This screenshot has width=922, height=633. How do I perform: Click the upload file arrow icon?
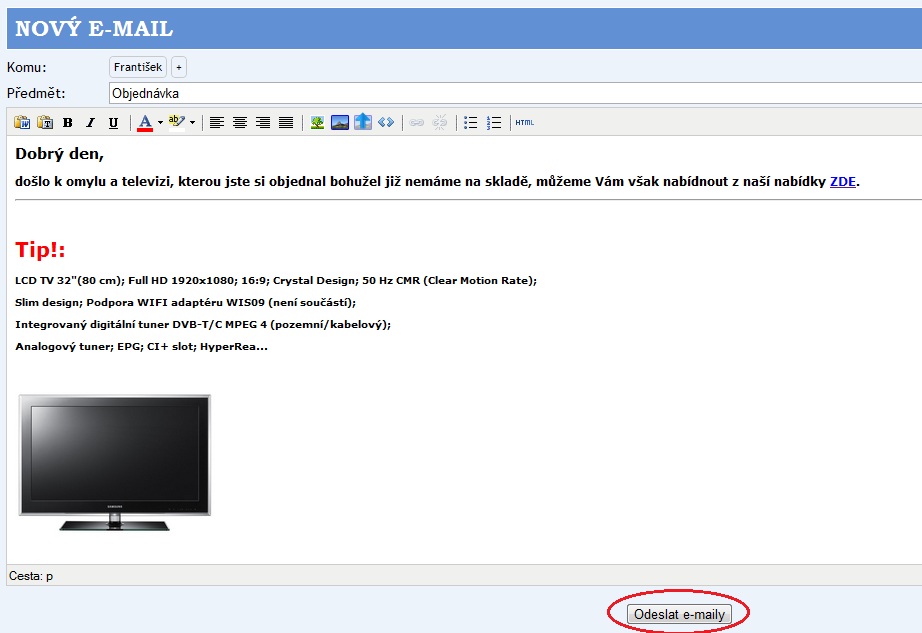point(363,123)
